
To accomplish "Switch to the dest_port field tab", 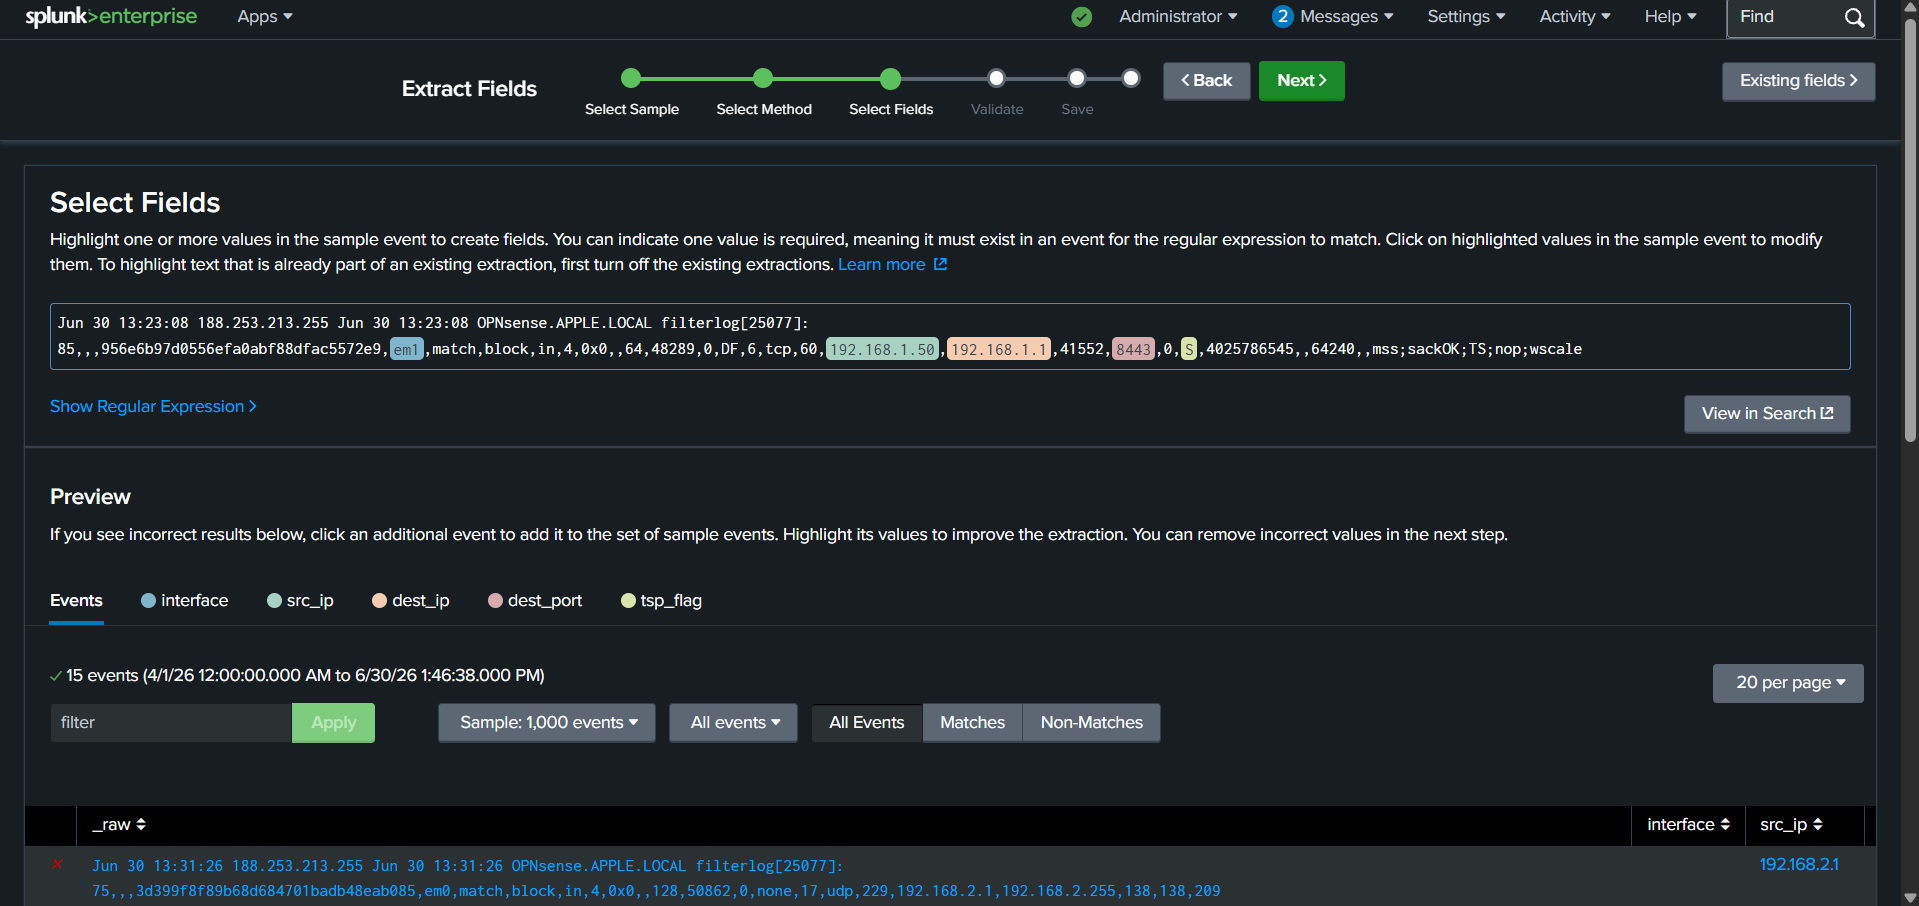I will point(535,601).
